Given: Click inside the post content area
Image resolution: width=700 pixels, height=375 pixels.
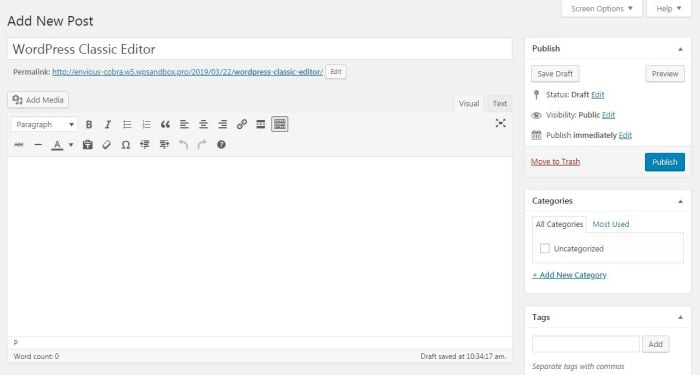Looking at the screenshot, I should 260,246.
